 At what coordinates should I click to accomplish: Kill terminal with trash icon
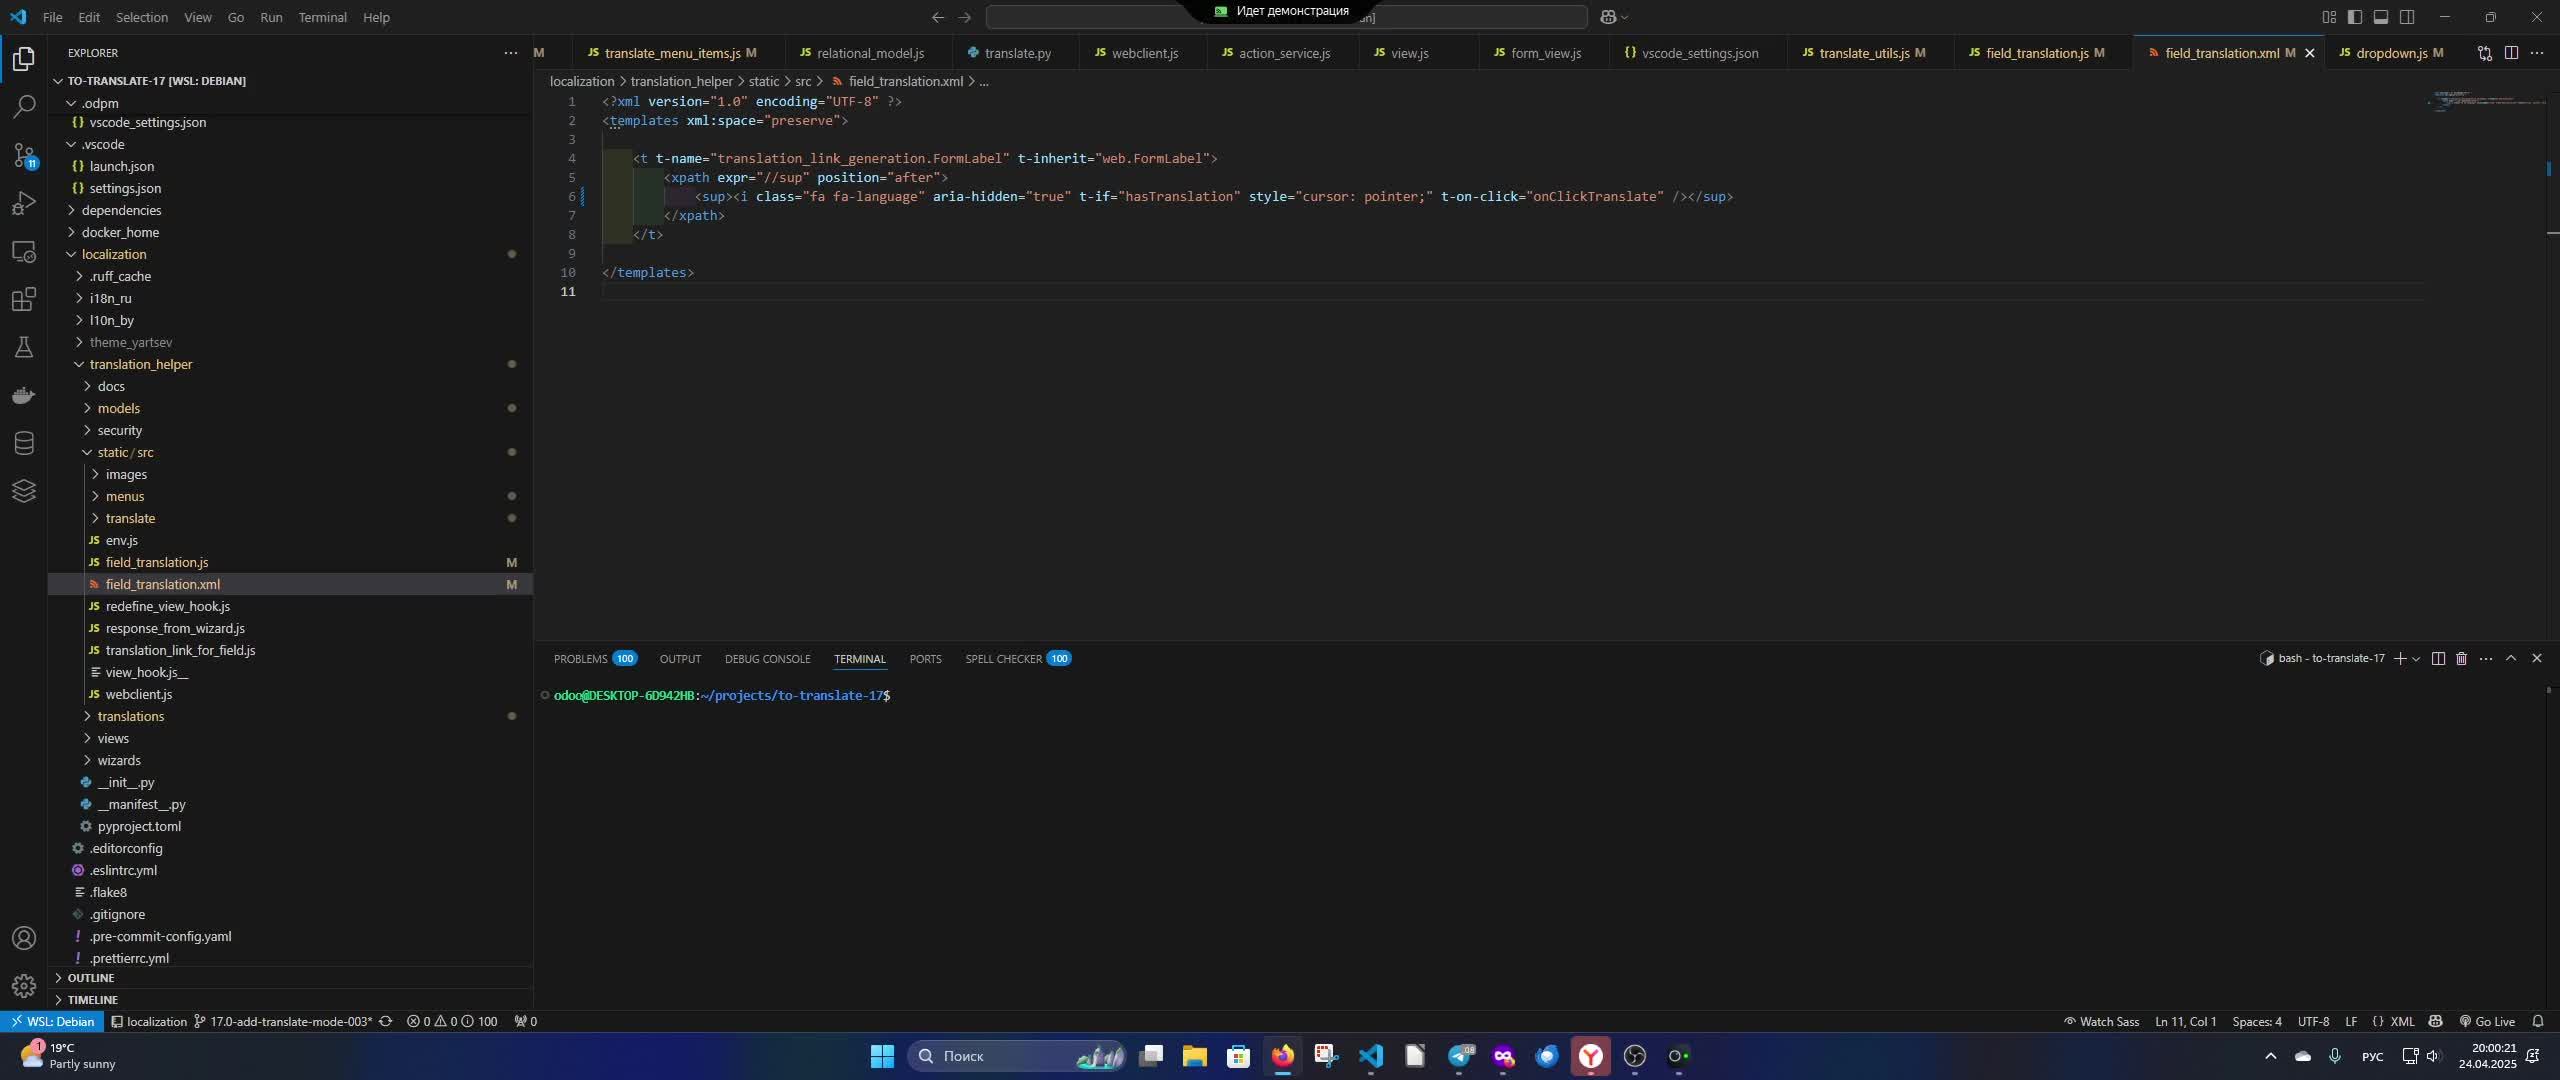[x=2462, y=658]
